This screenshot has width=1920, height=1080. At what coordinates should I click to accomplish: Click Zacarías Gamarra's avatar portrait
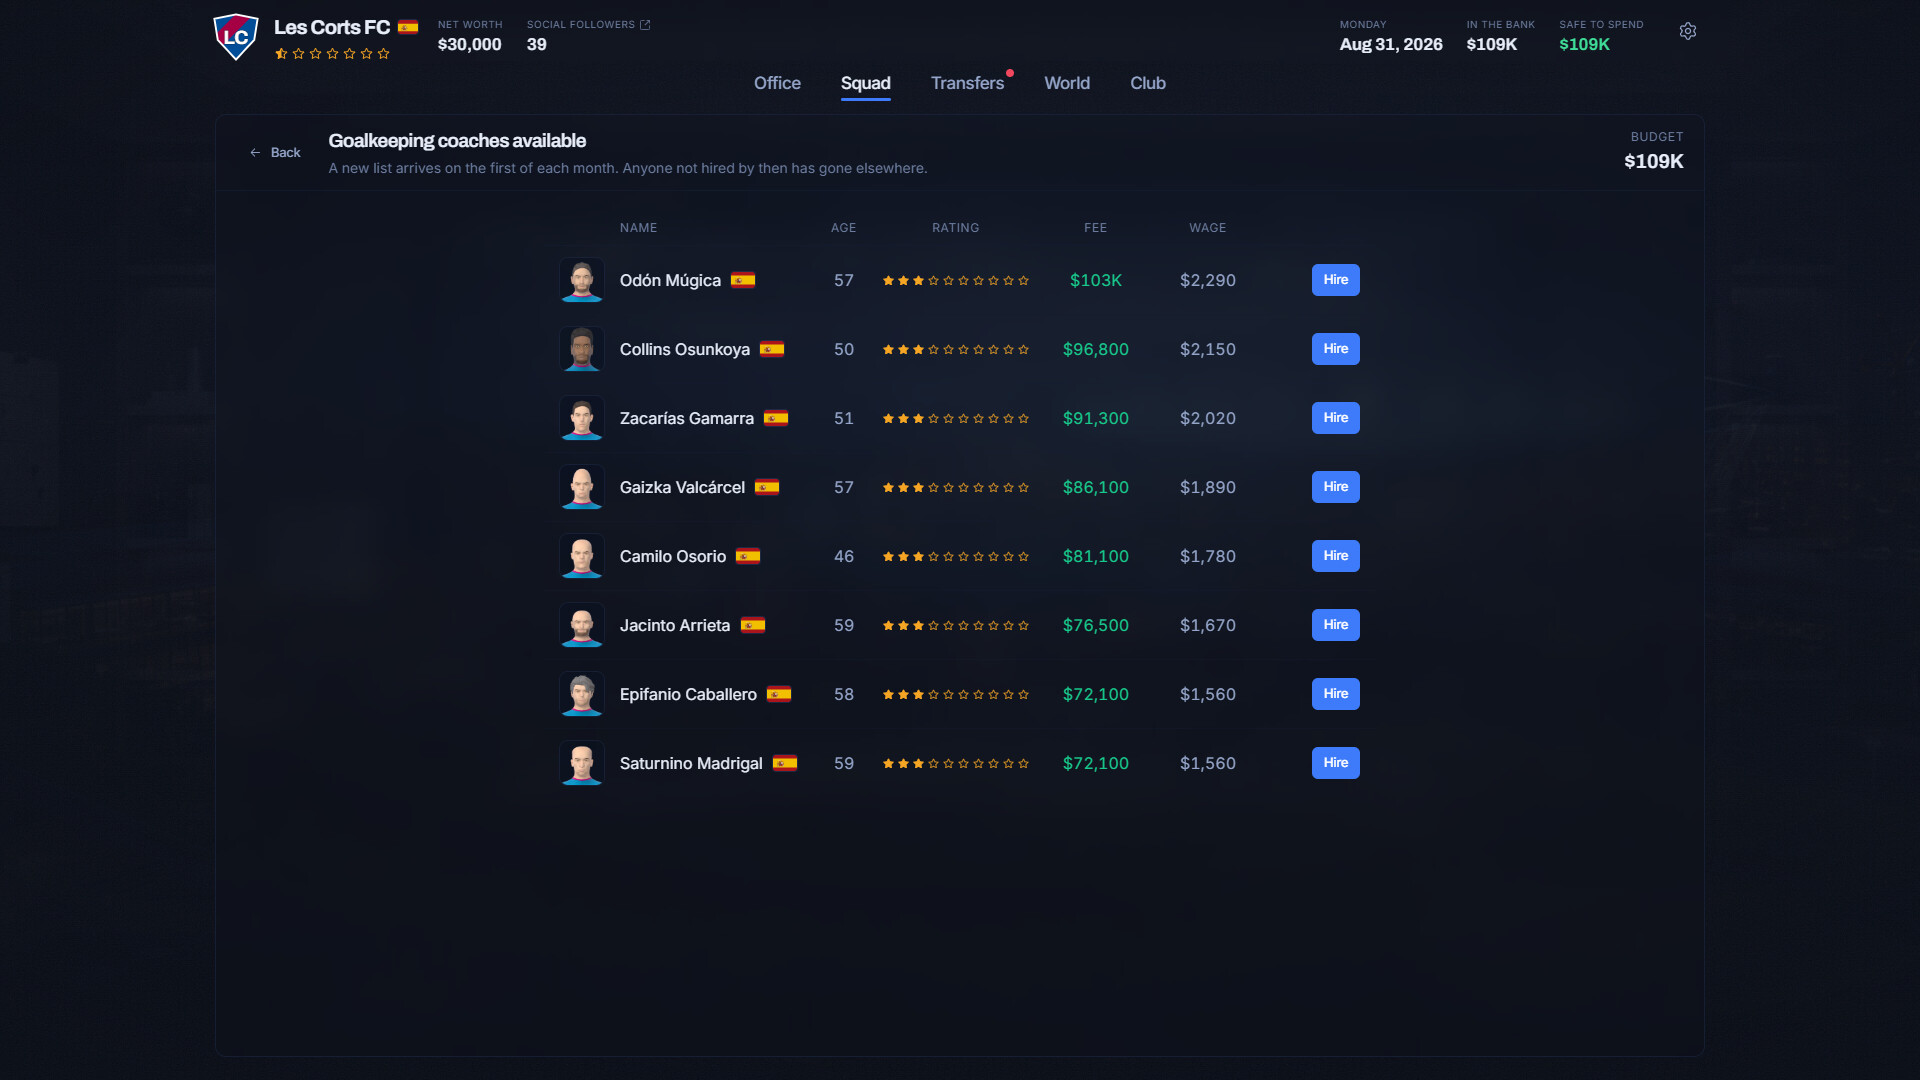click(581, 418)
